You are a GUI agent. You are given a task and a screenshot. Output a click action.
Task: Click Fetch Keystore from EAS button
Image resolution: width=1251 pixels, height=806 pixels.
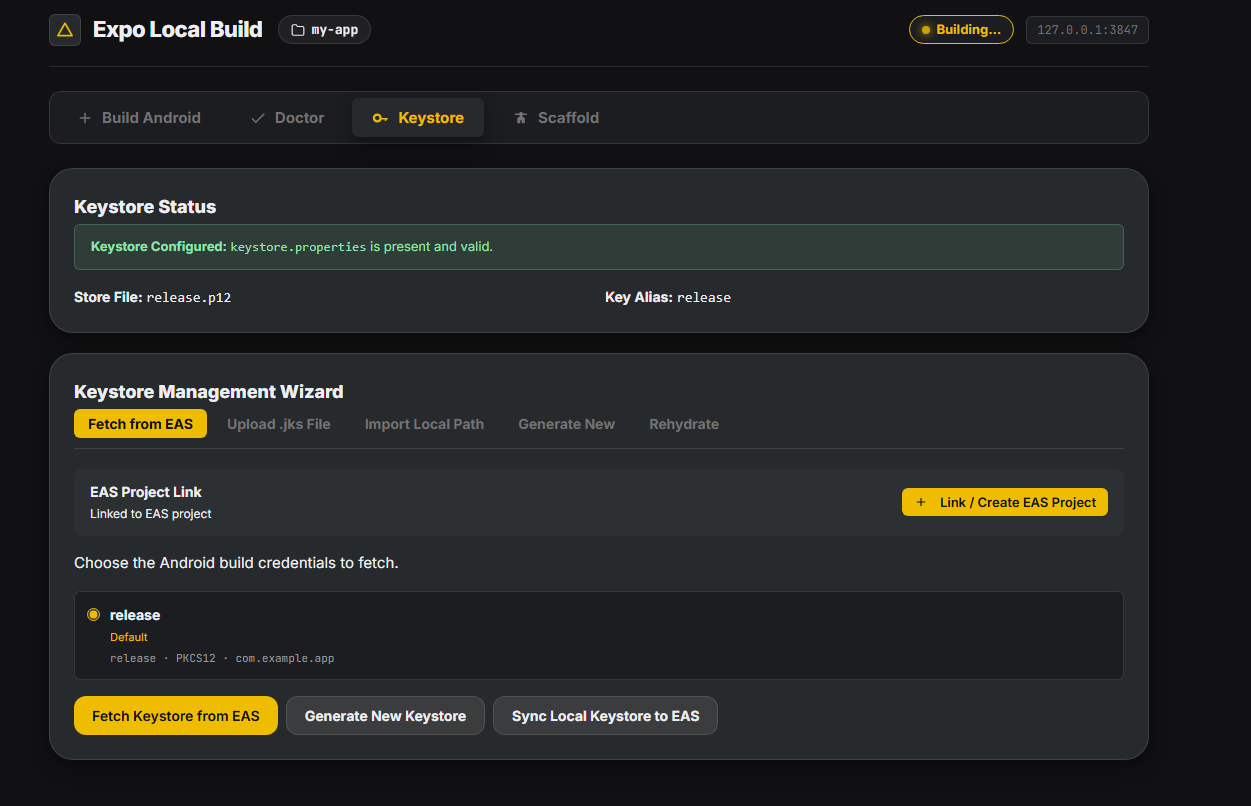click(176, 716)
